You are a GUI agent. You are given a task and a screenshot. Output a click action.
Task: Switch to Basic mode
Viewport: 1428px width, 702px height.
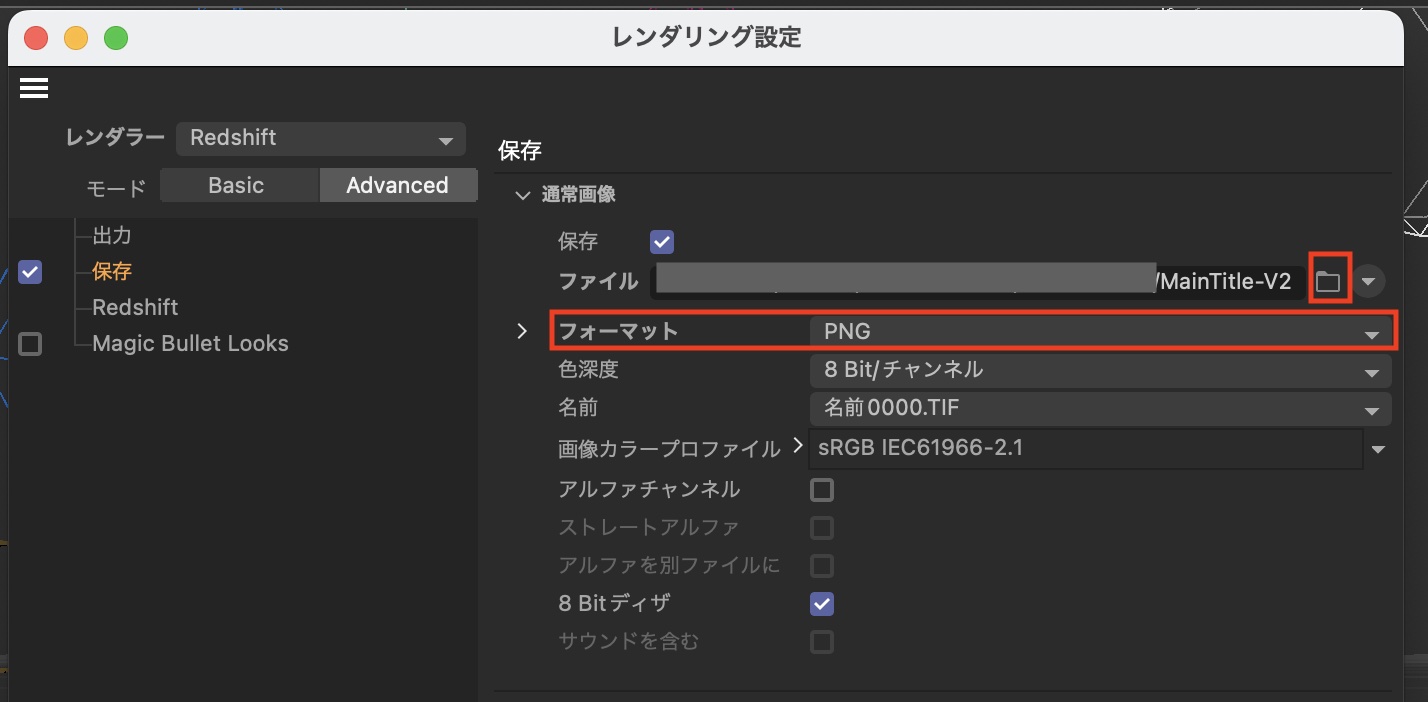pos(237,186)
